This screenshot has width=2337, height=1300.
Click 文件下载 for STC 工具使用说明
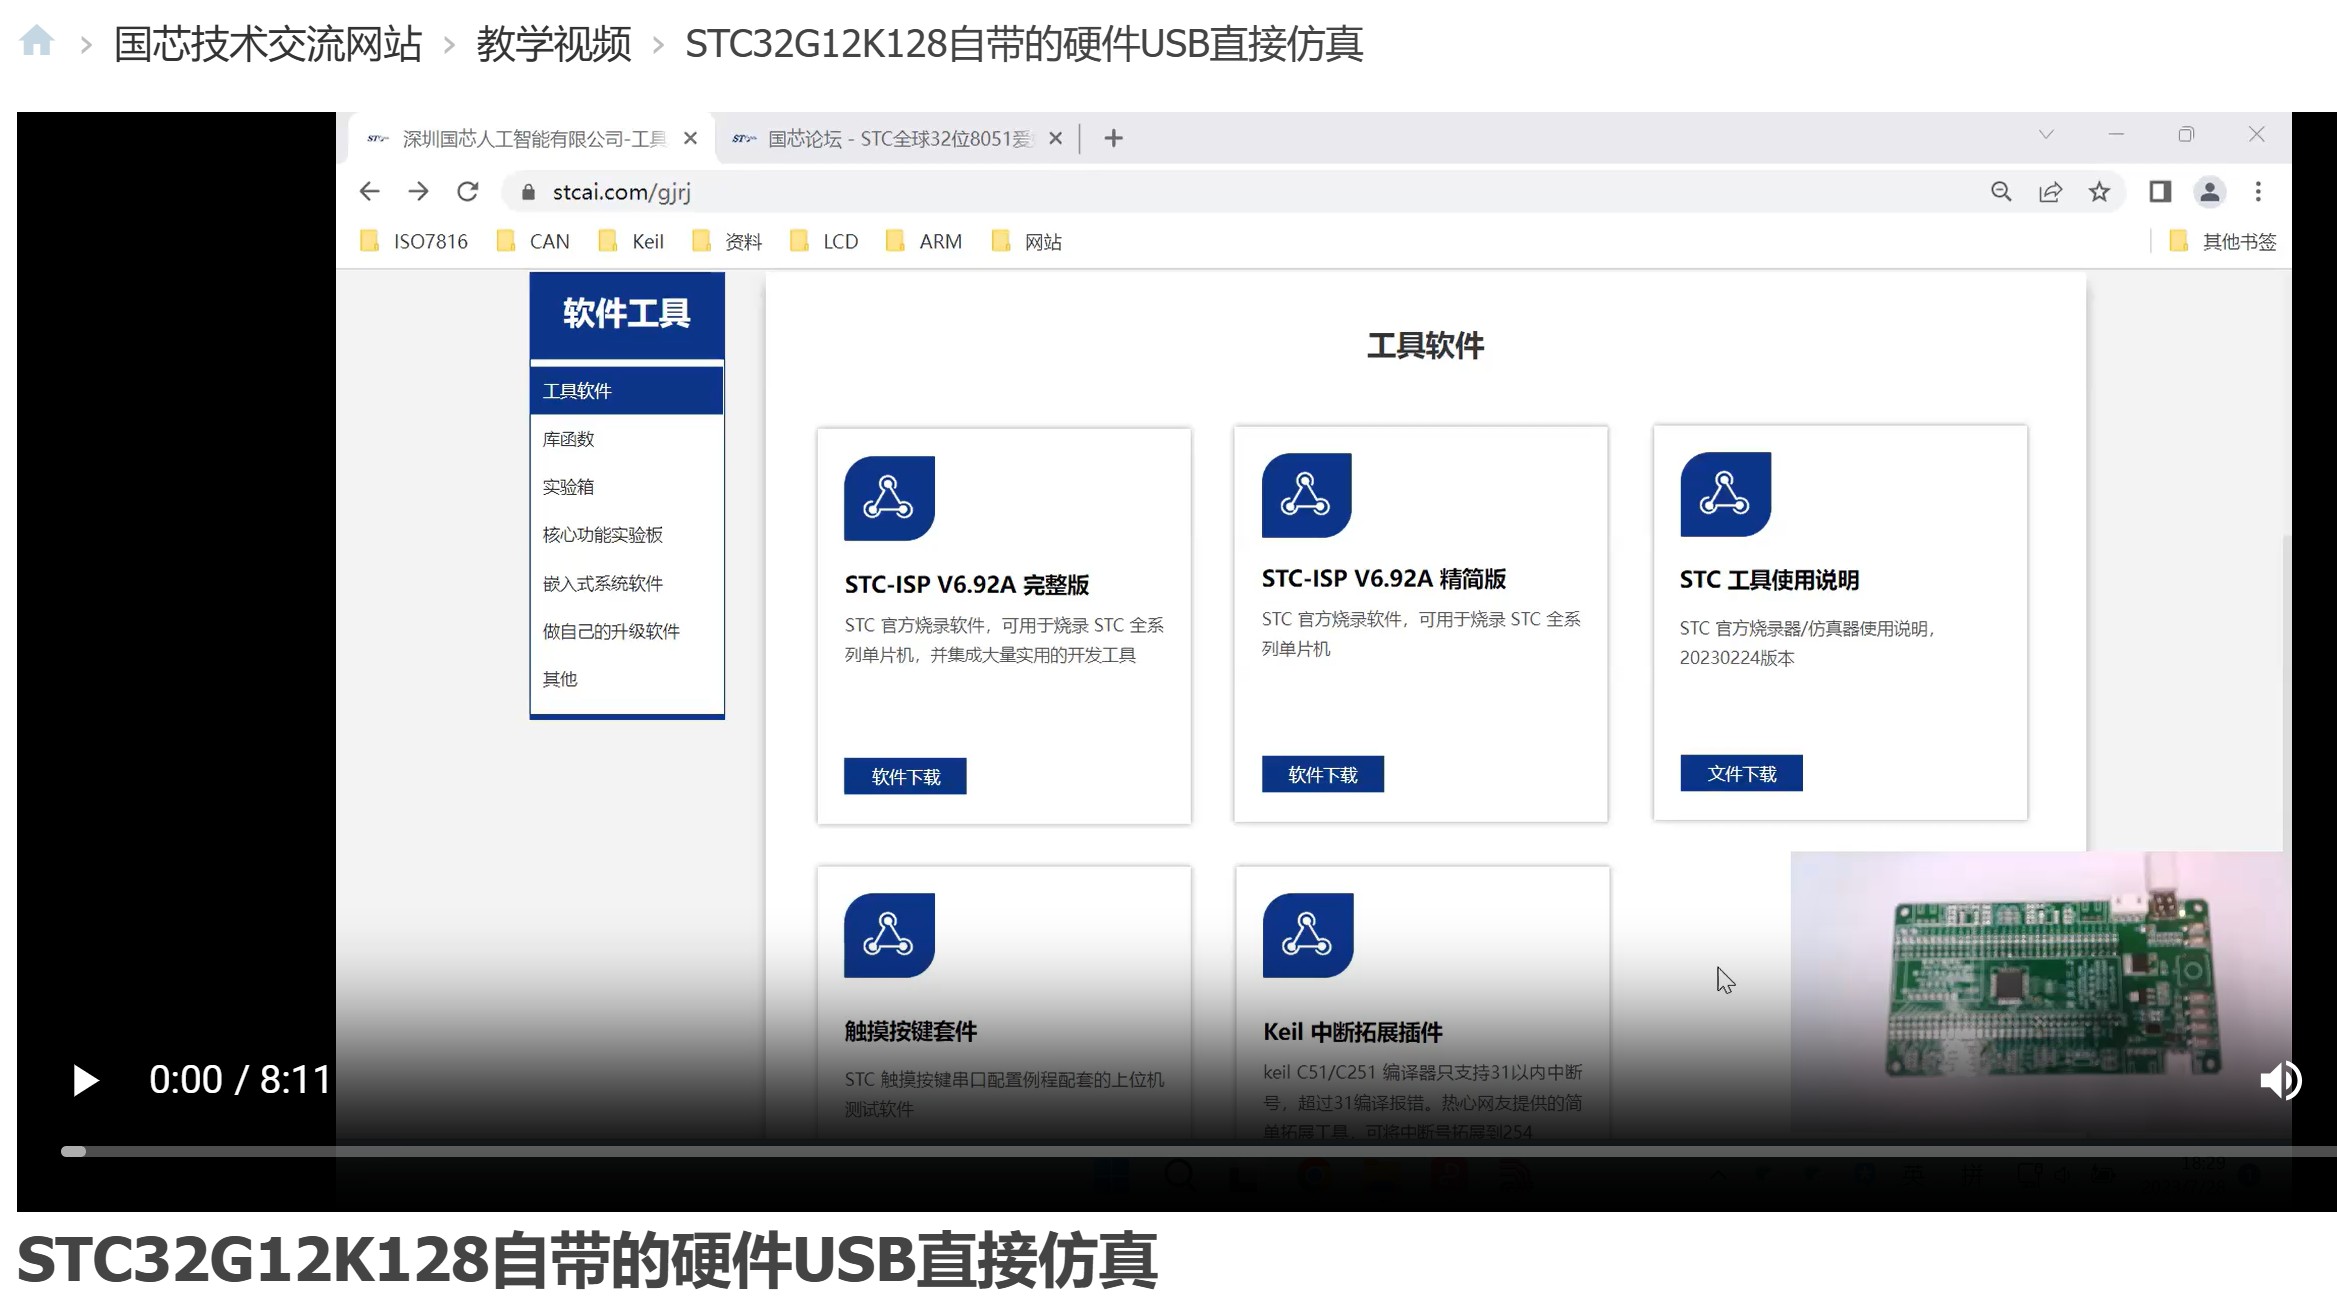tap(1741, 773)
